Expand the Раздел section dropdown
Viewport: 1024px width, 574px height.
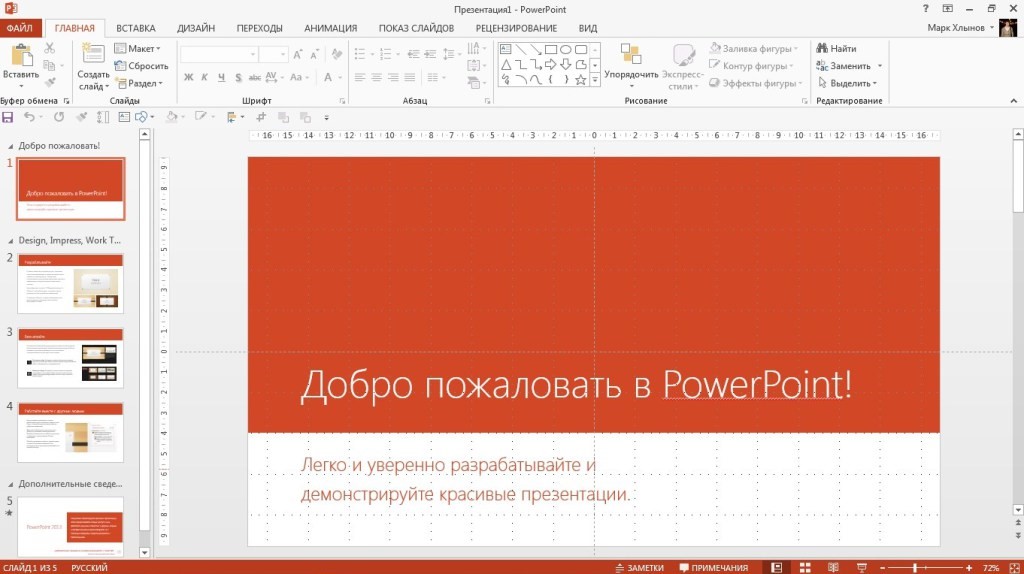point(137,83)
